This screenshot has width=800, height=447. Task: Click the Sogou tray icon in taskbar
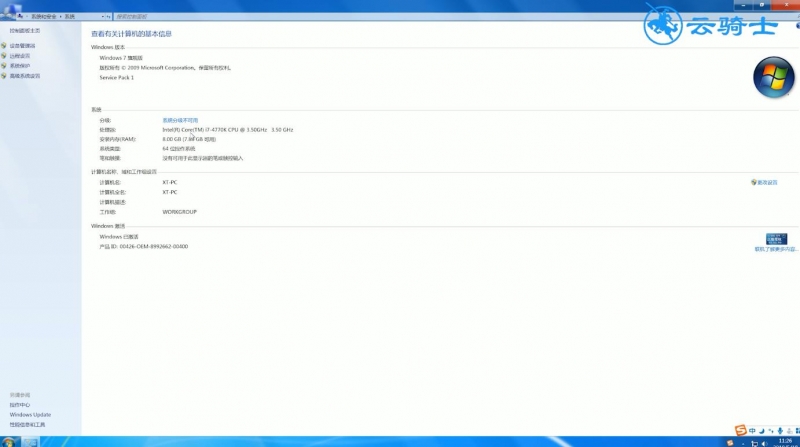(730, 443)
